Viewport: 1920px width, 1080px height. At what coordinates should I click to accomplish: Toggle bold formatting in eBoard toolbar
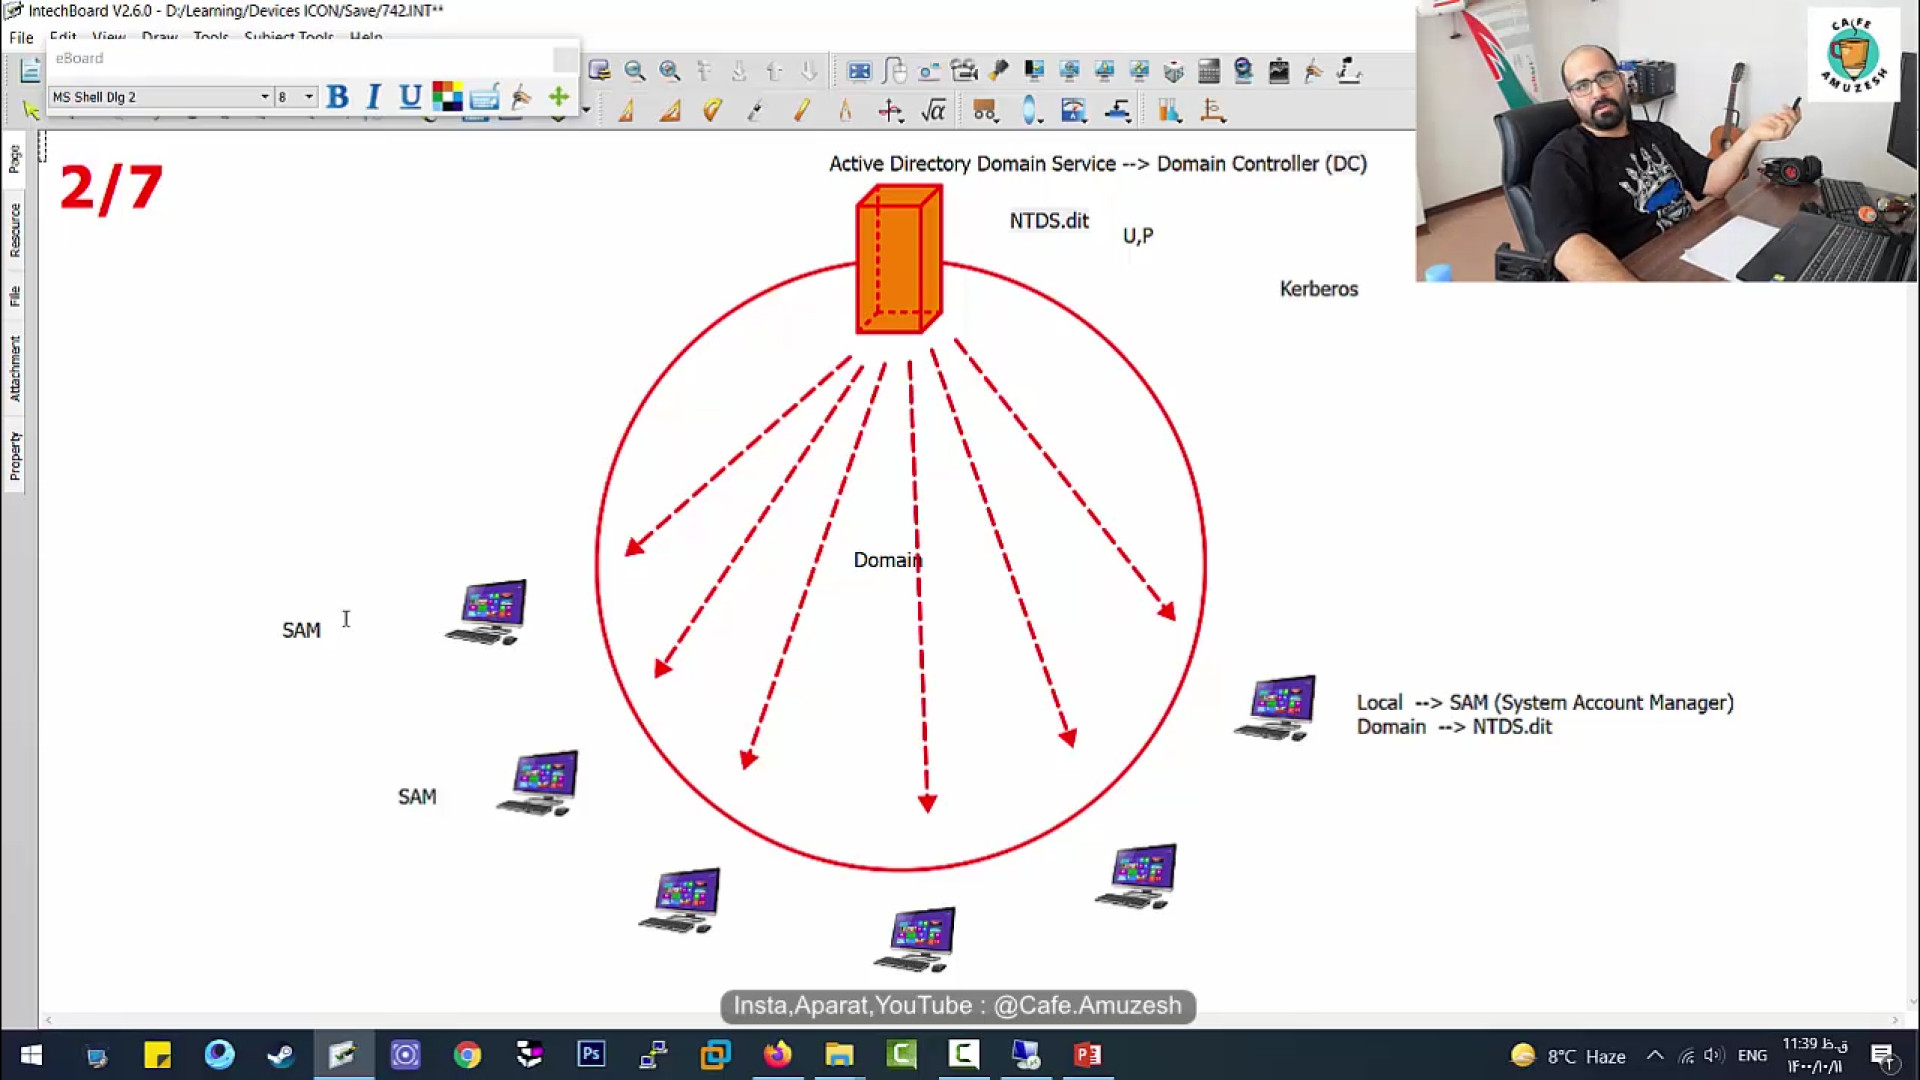point(337,97)
